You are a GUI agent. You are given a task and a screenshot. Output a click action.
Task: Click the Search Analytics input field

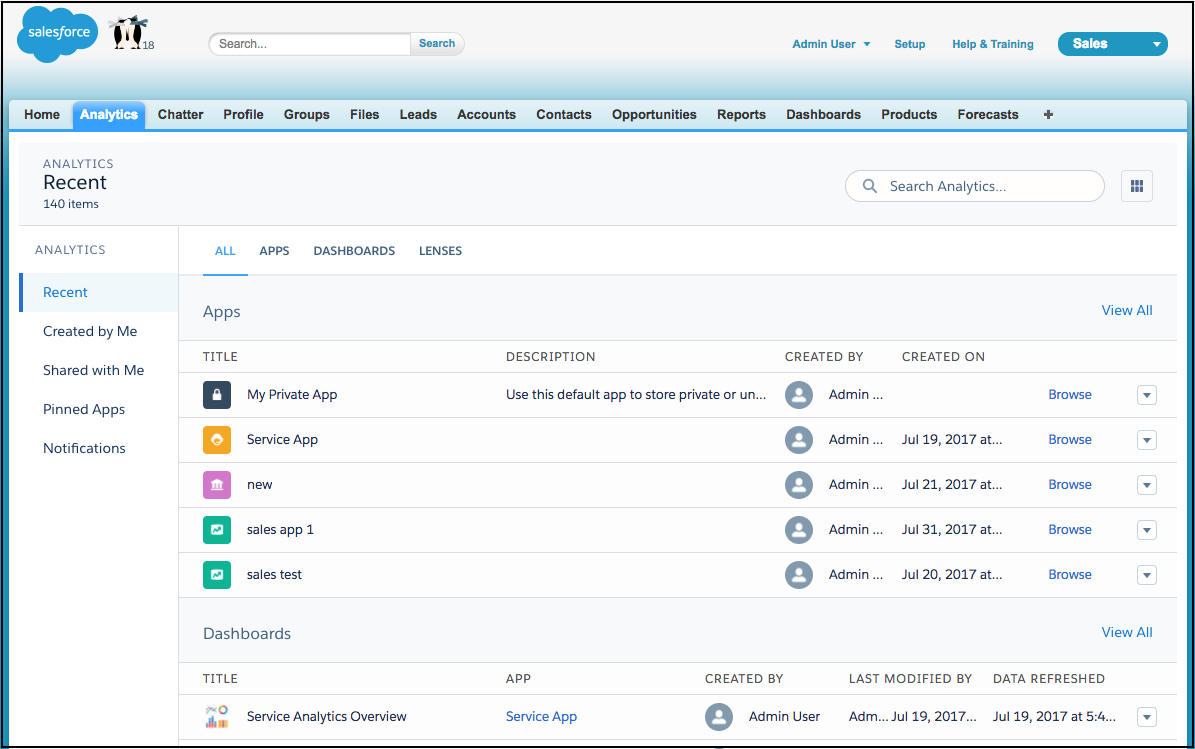tap(975, 186)
